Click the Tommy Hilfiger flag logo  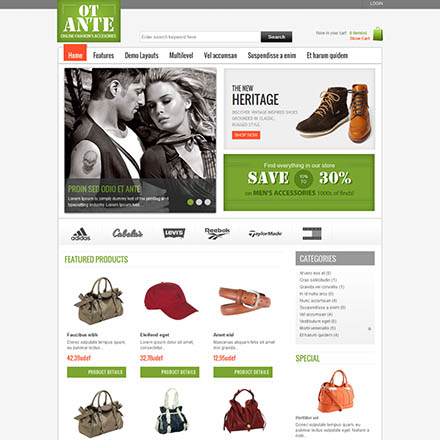point(312,233)
